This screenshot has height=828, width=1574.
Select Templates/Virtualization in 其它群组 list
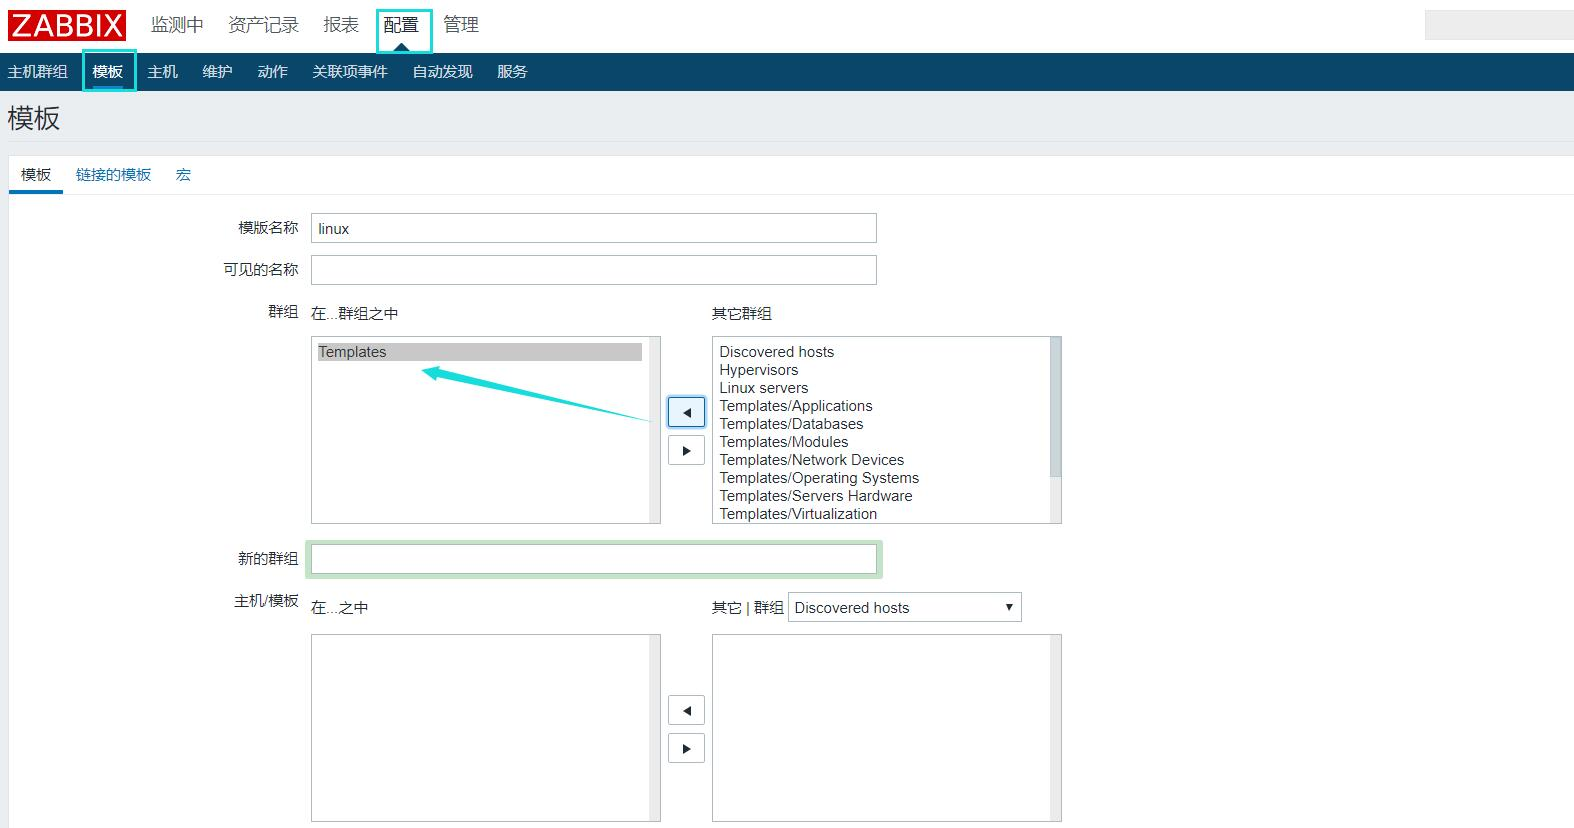[x=798, y=514]
